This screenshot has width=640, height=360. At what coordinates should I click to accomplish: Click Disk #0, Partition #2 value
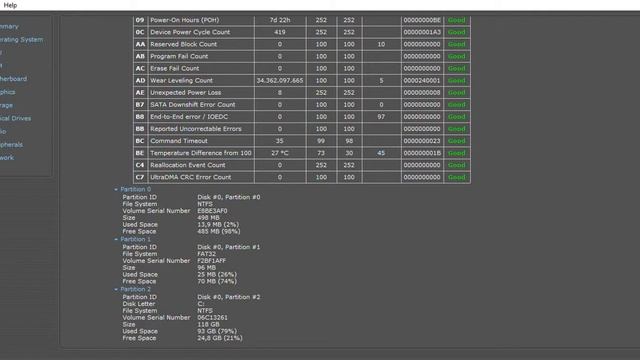pyautogui.click(x=229, y=297)
